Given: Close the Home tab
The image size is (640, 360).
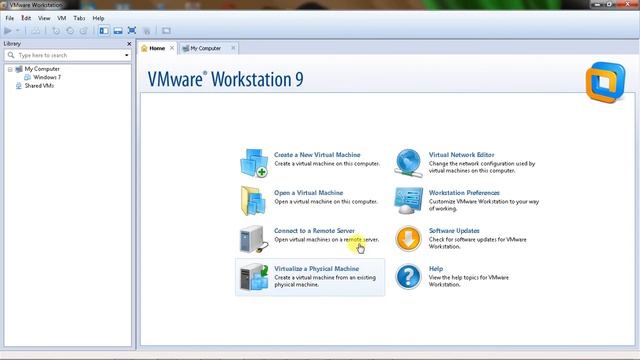Looking at the screenshot, I should [172, 48].
